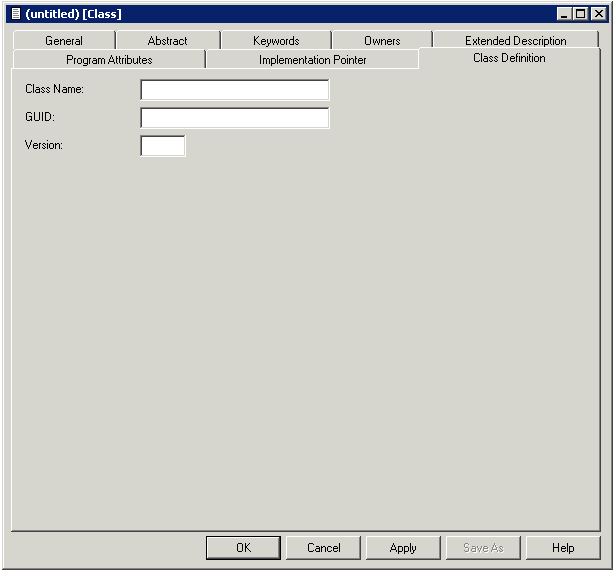Select the Keywords tab

click(x=276, y=41)
